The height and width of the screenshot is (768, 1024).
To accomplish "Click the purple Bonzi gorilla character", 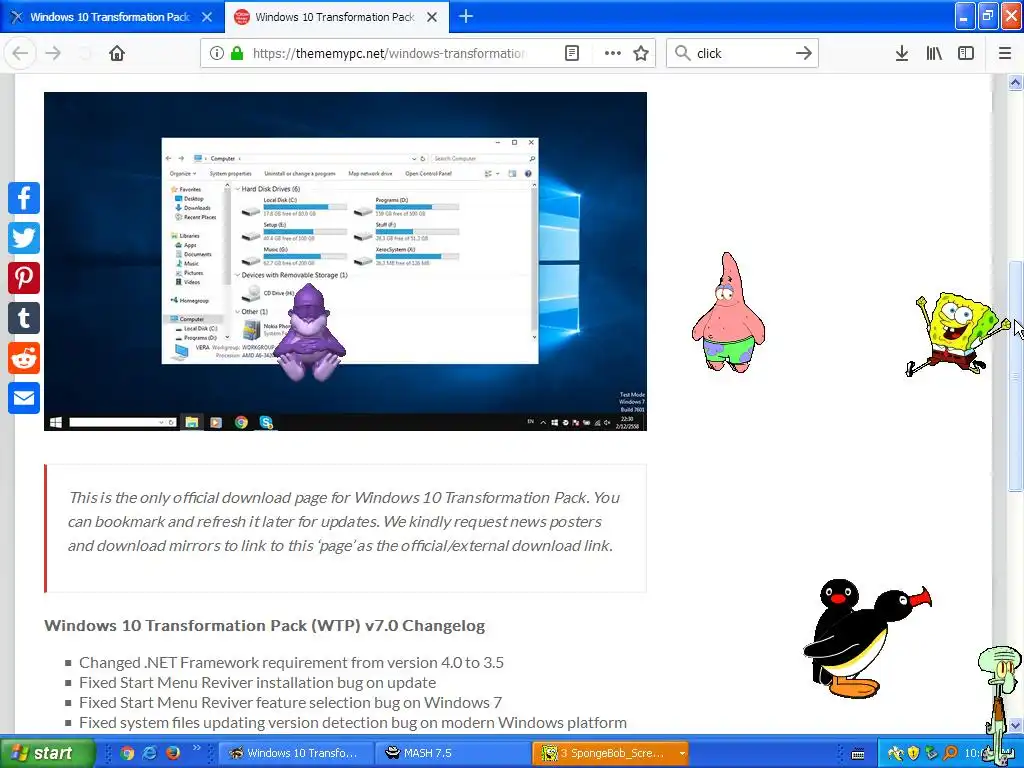I will (x=310, y=332).
